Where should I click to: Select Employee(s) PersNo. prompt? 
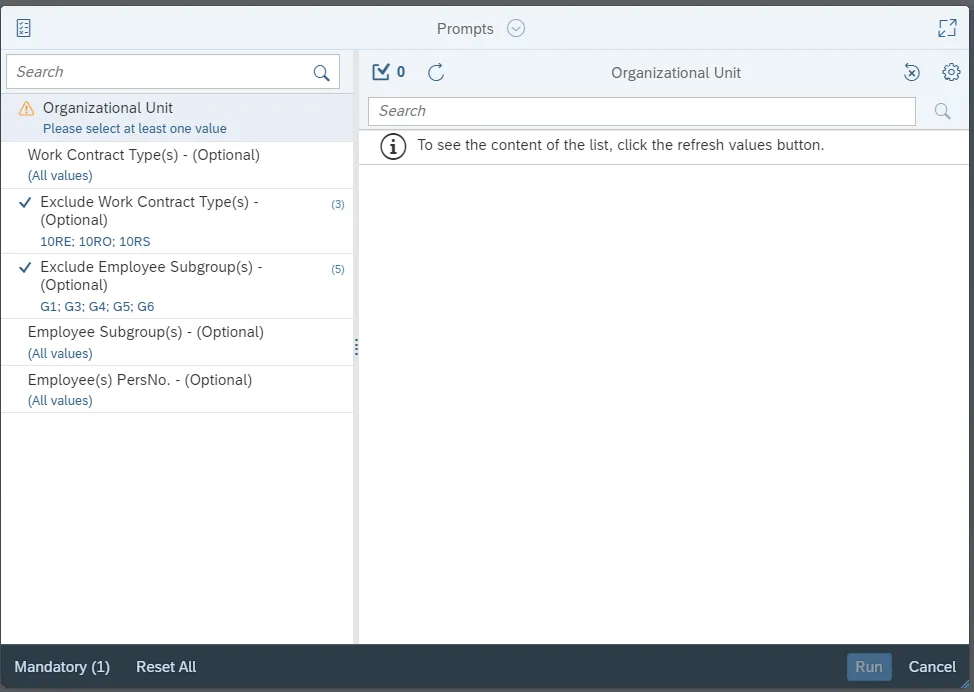pyautogui.click(x=139, y=380)
